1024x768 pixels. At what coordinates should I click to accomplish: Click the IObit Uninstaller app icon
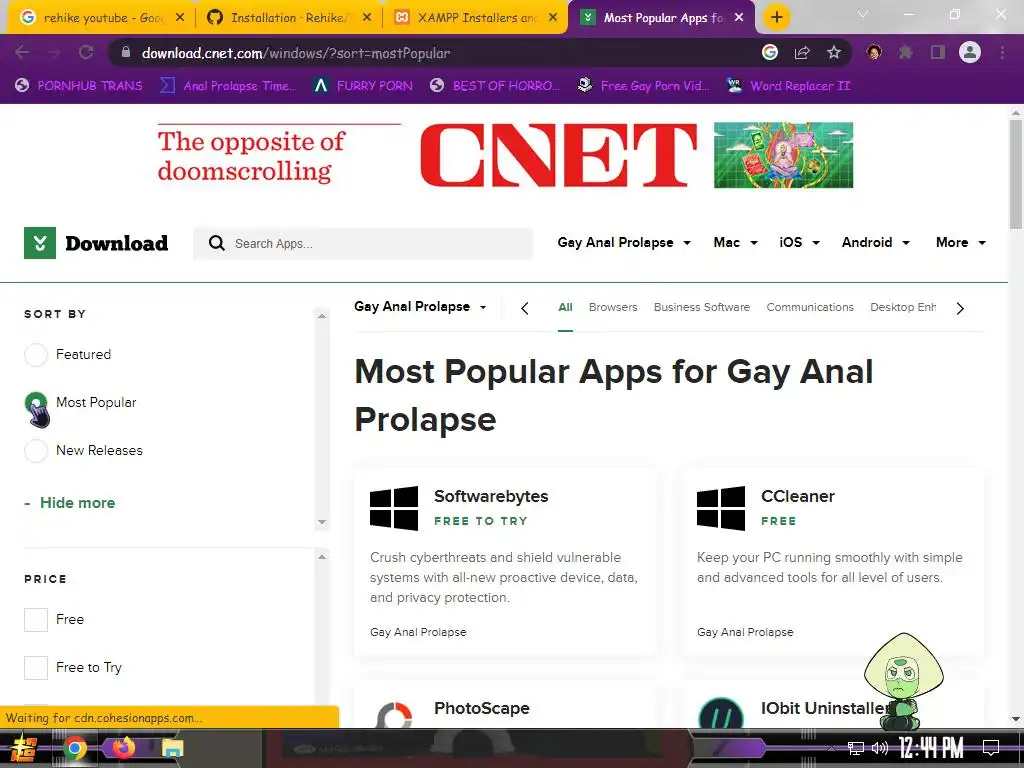[721, 713]
